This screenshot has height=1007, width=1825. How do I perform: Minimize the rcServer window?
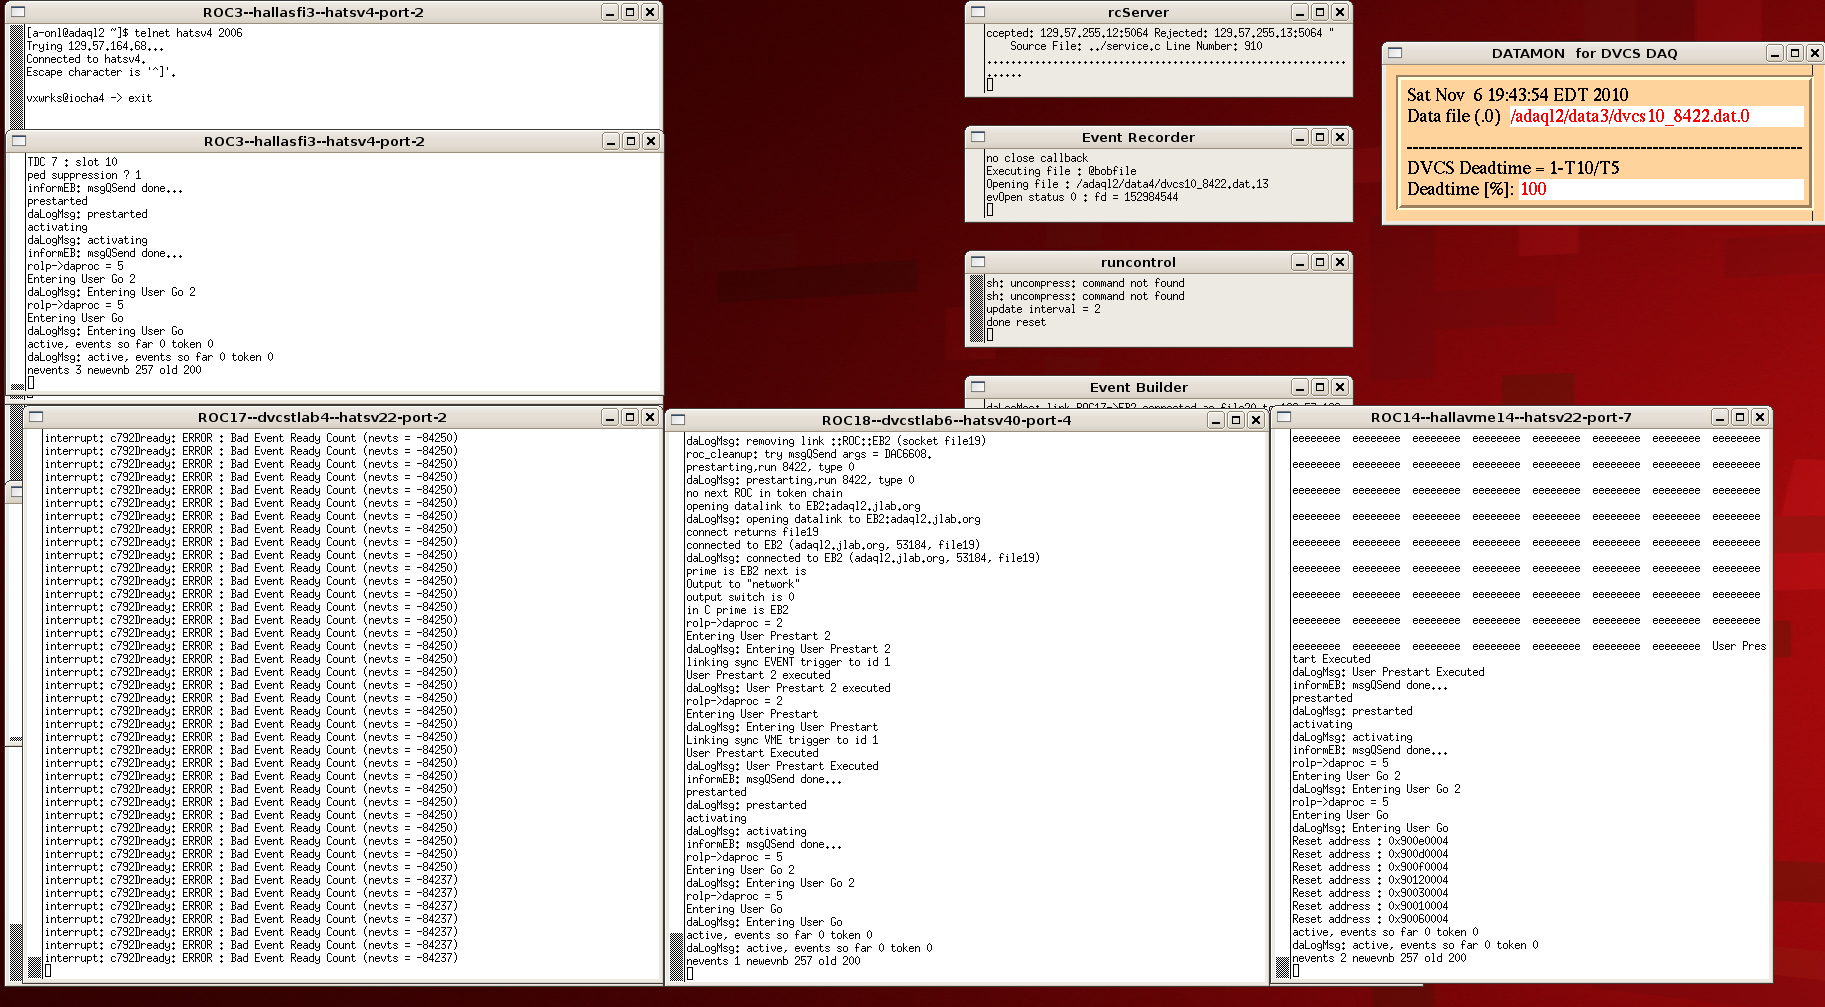1300,12
